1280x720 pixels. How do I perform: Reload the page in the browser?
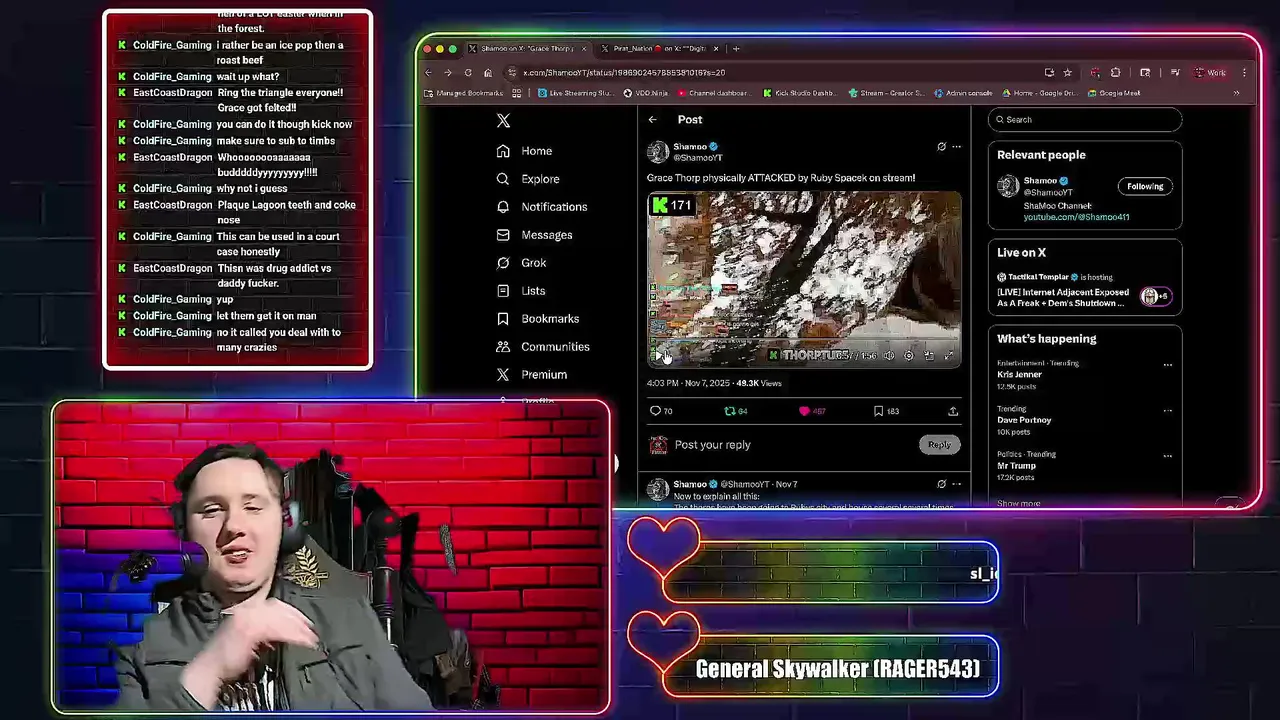coord(467,73)
